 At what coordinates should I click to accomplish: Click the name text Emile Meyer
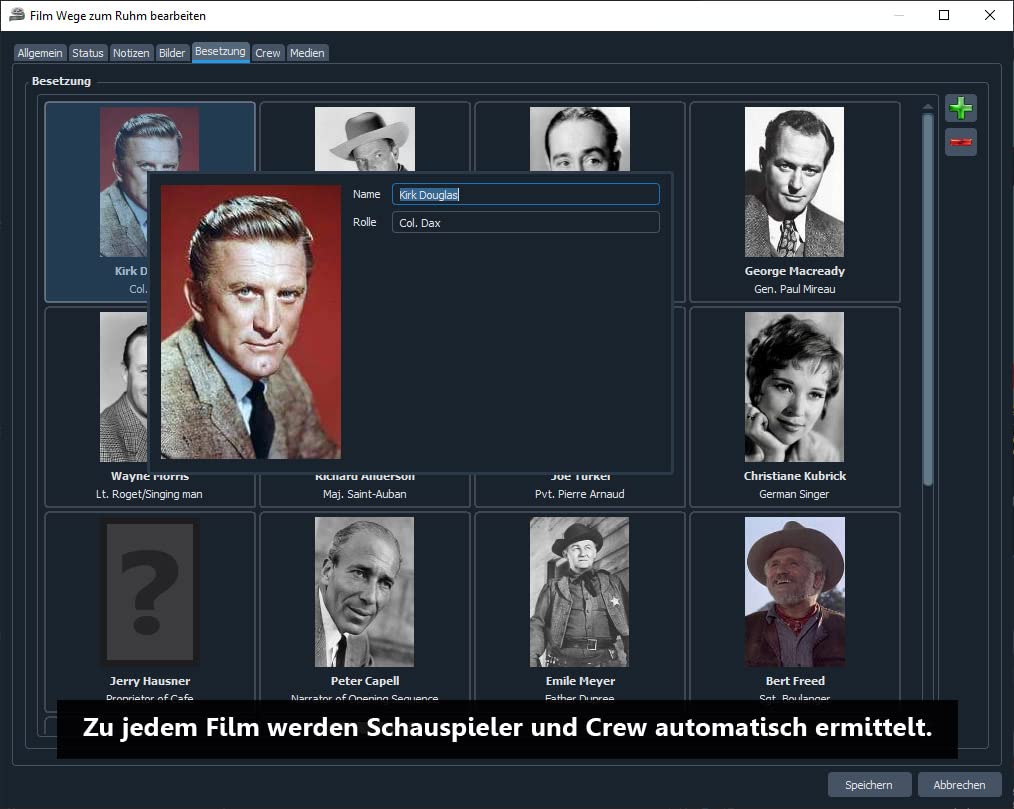(580, 681)
